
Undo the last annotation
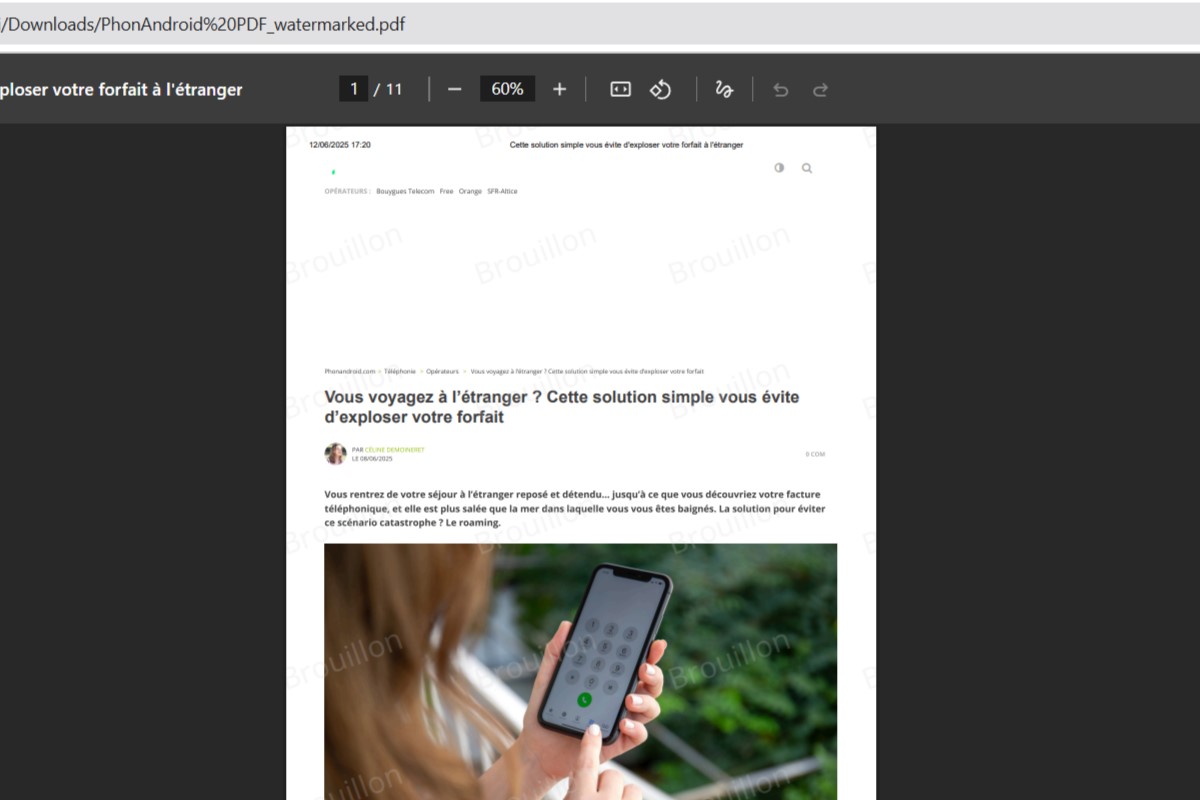coord(781,89)
